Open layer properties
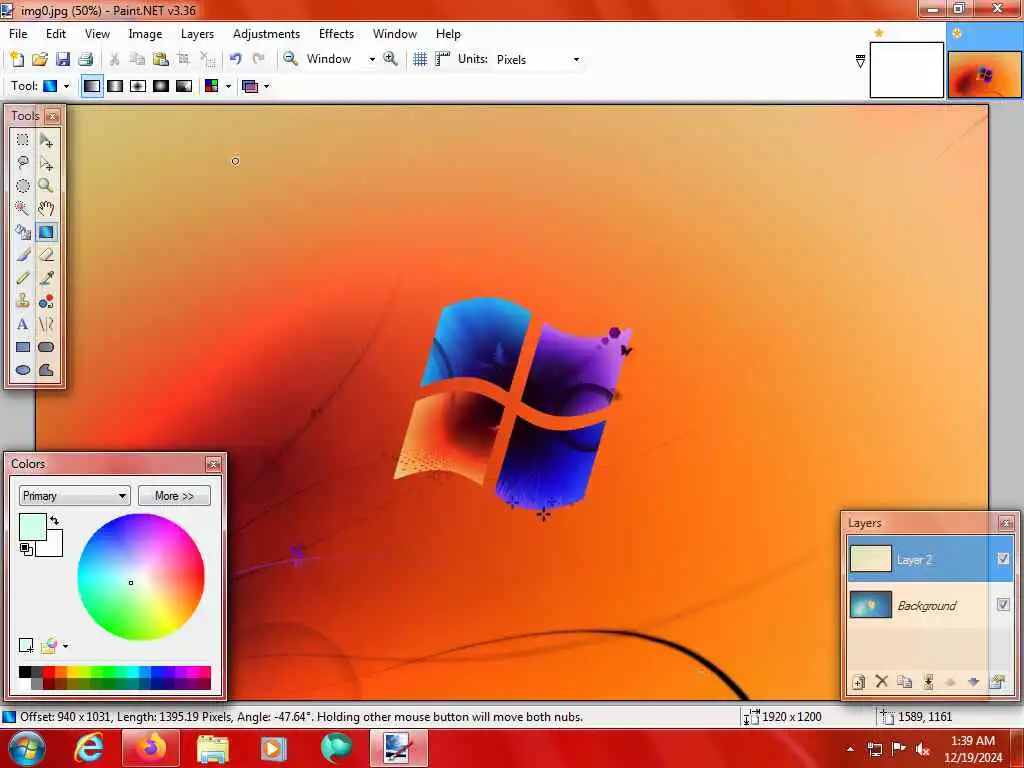The width and height of the screenshot is (1024, 768). tap(997, 682)
